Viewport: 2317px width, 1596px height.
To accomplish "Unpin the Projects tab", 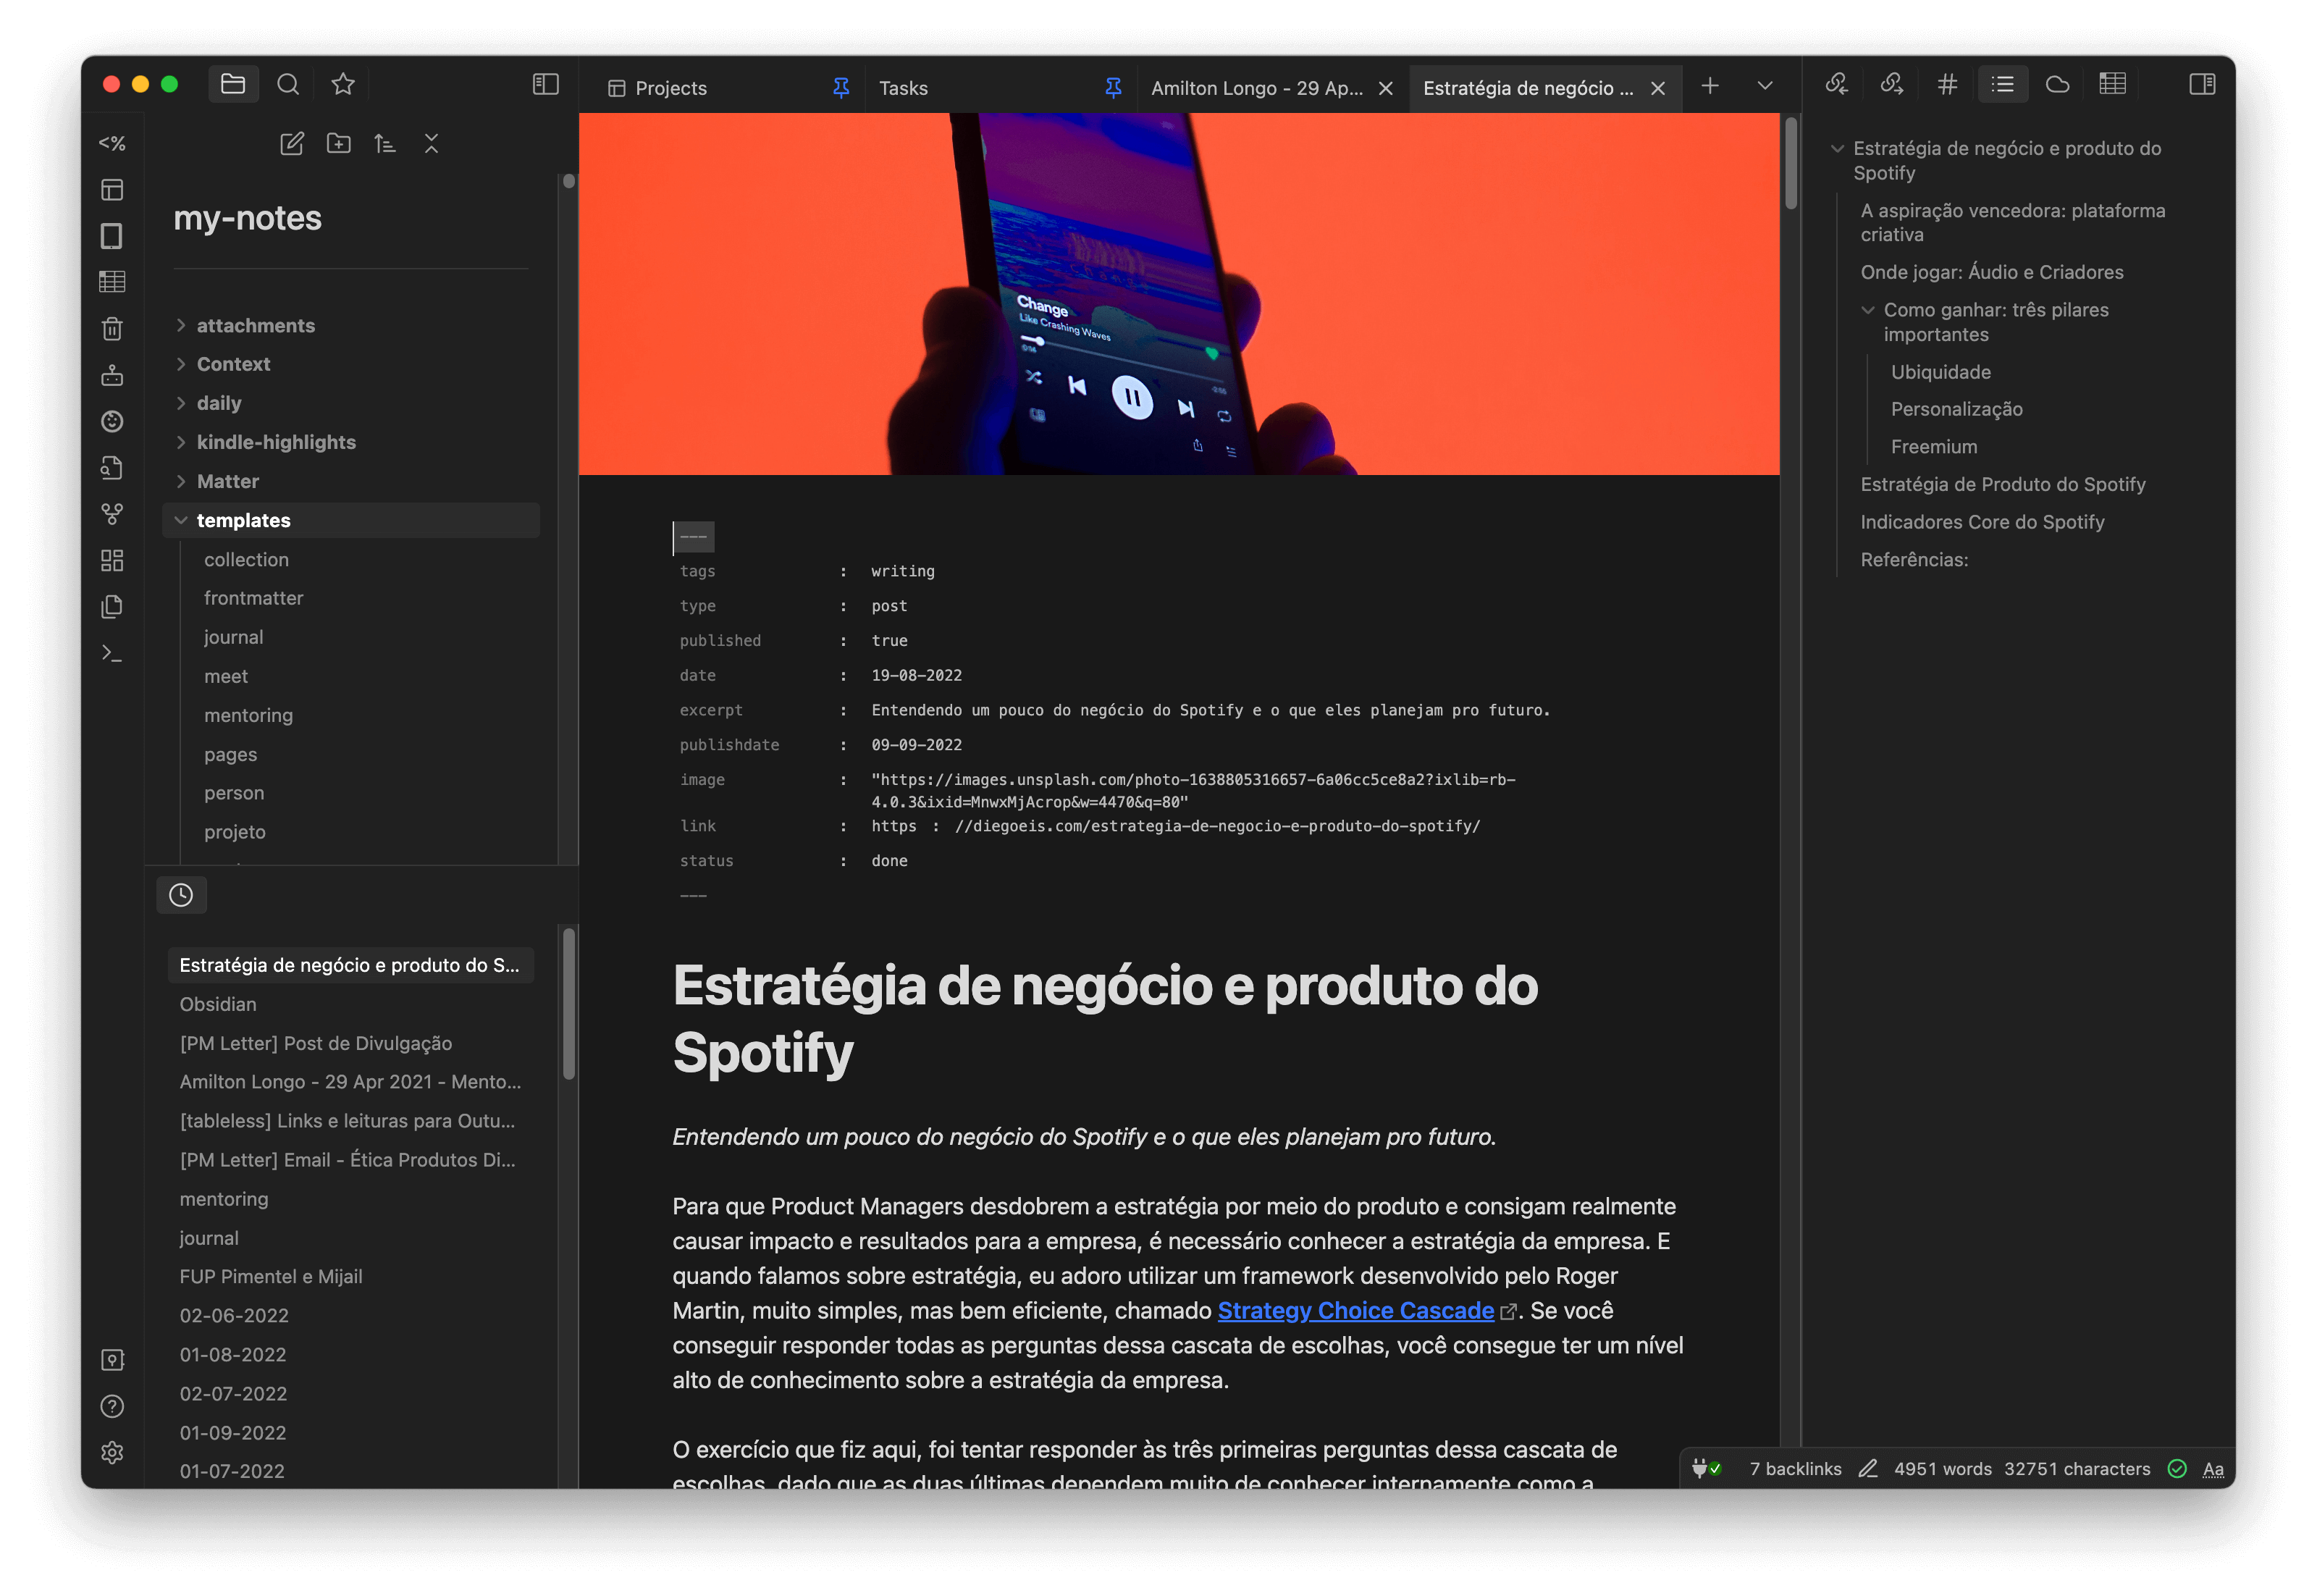I will pyautogui.click(x=841, y=88).
